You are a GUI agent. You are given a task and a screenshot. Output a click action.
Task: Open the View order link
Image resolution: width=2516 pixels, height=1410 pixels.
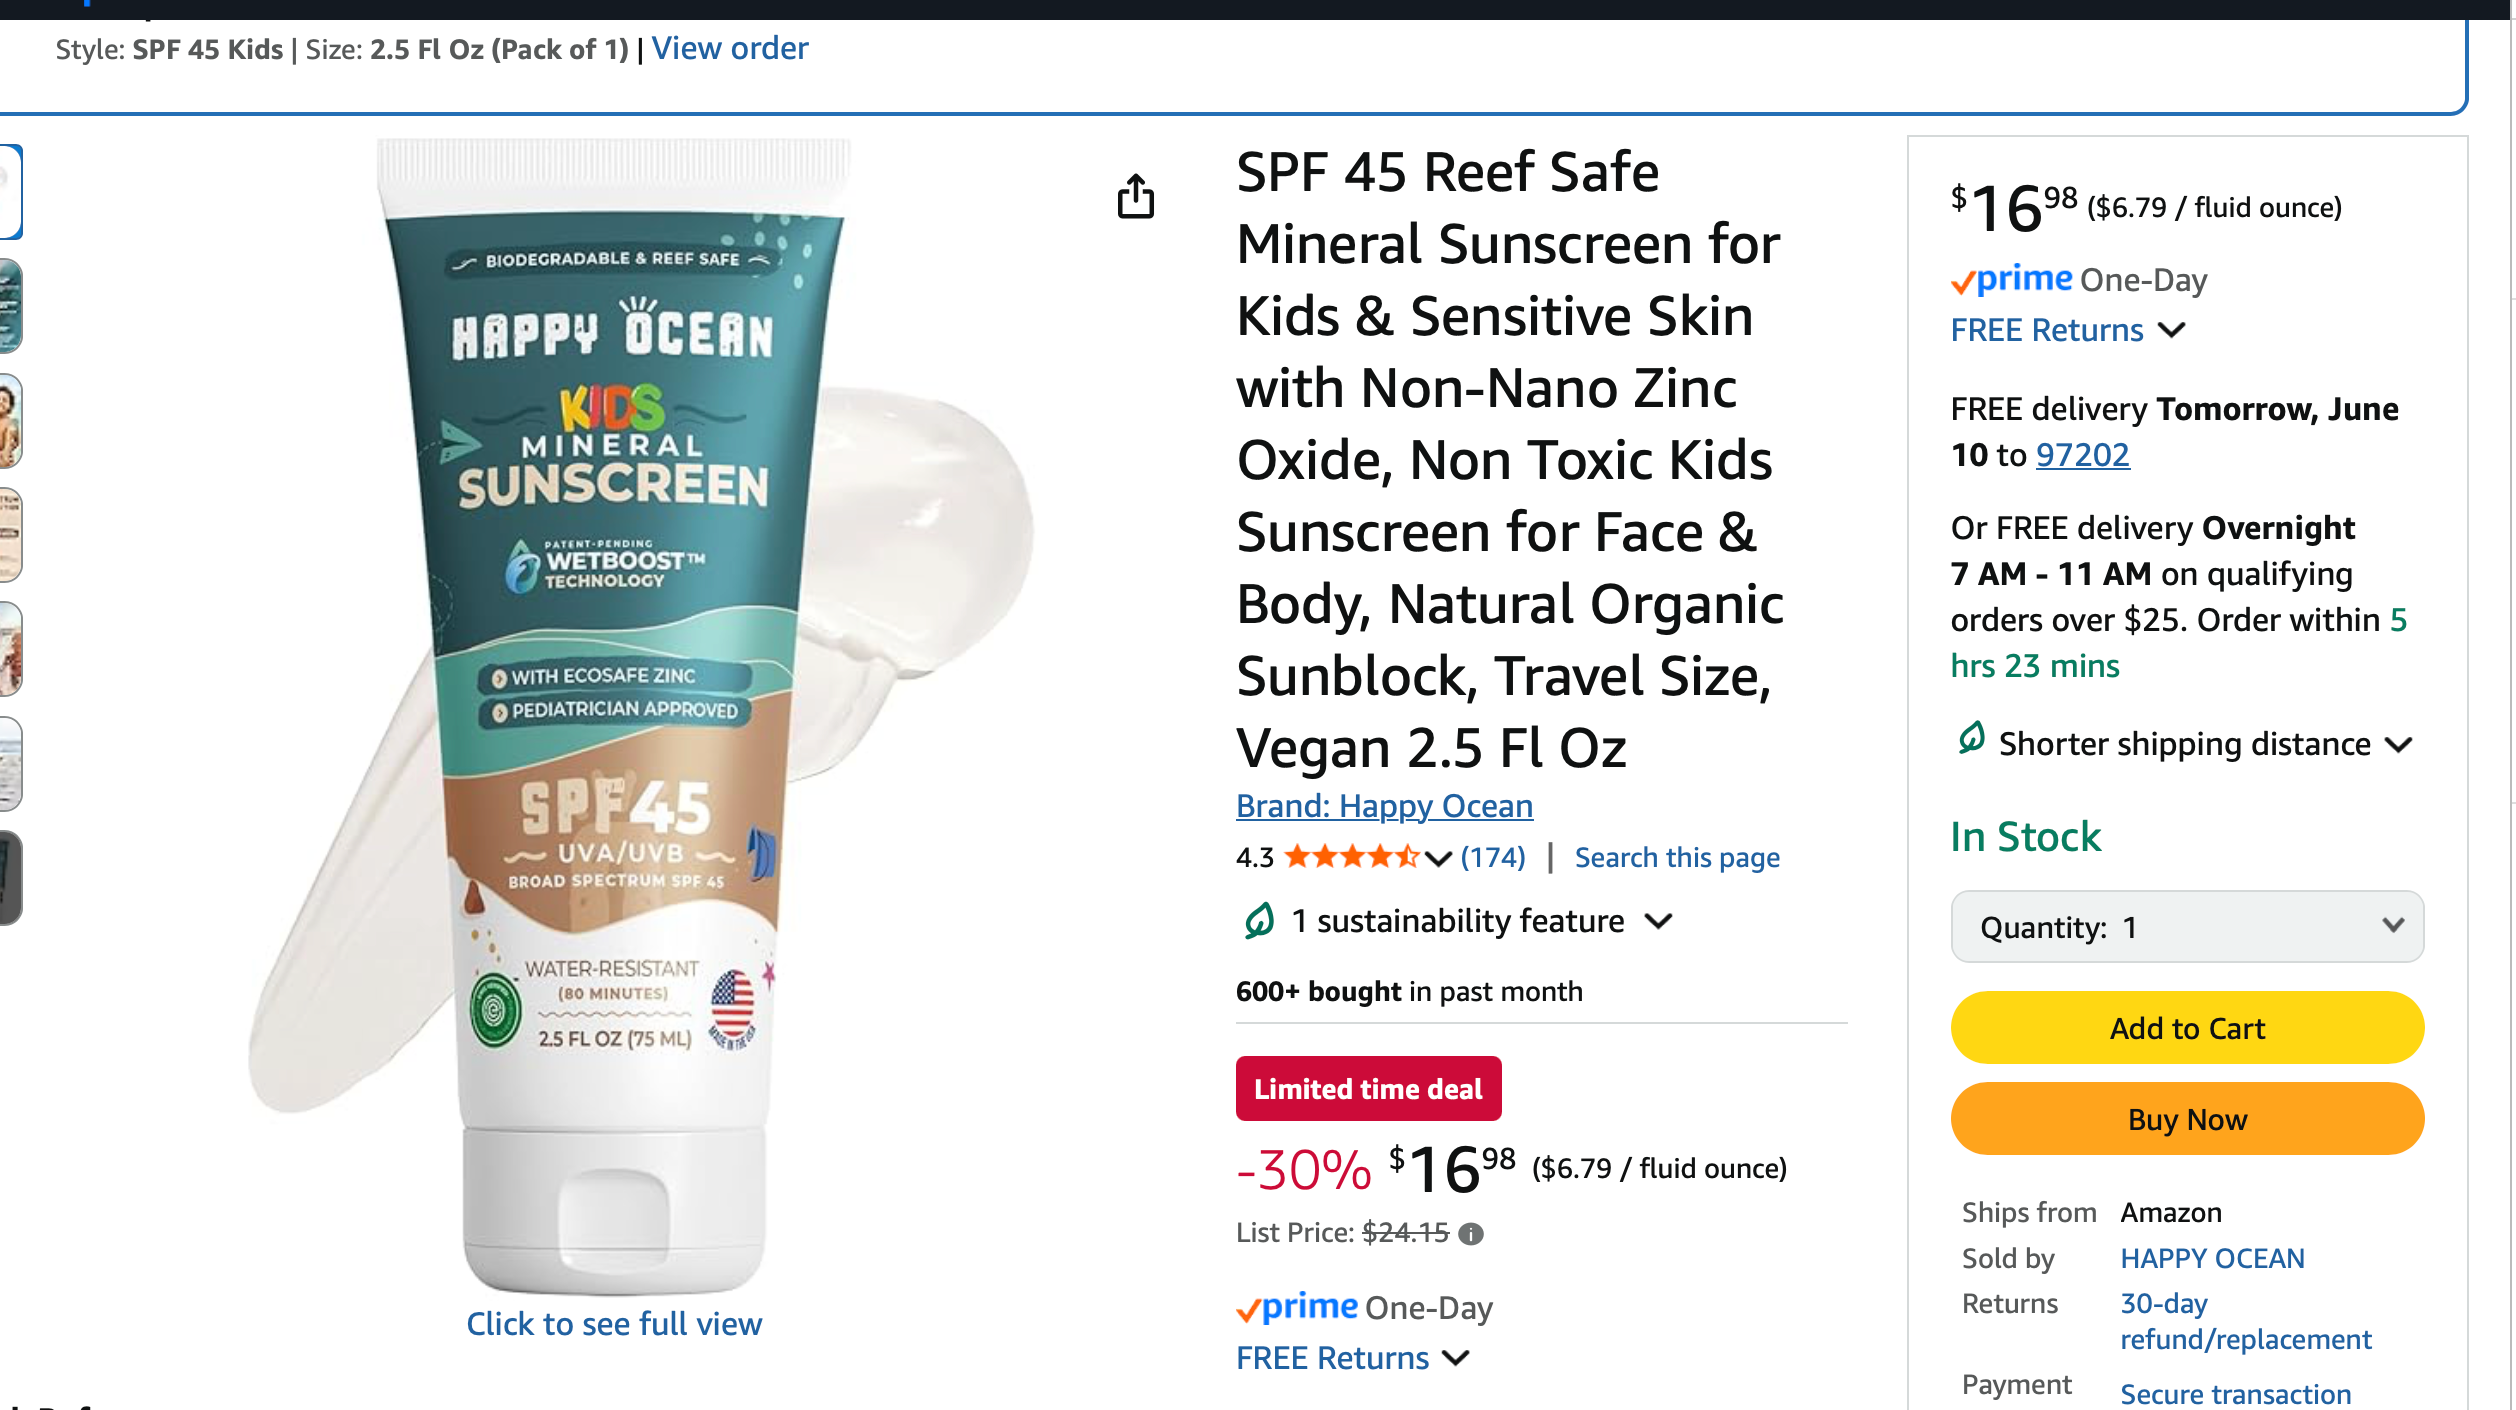(729, 48)
